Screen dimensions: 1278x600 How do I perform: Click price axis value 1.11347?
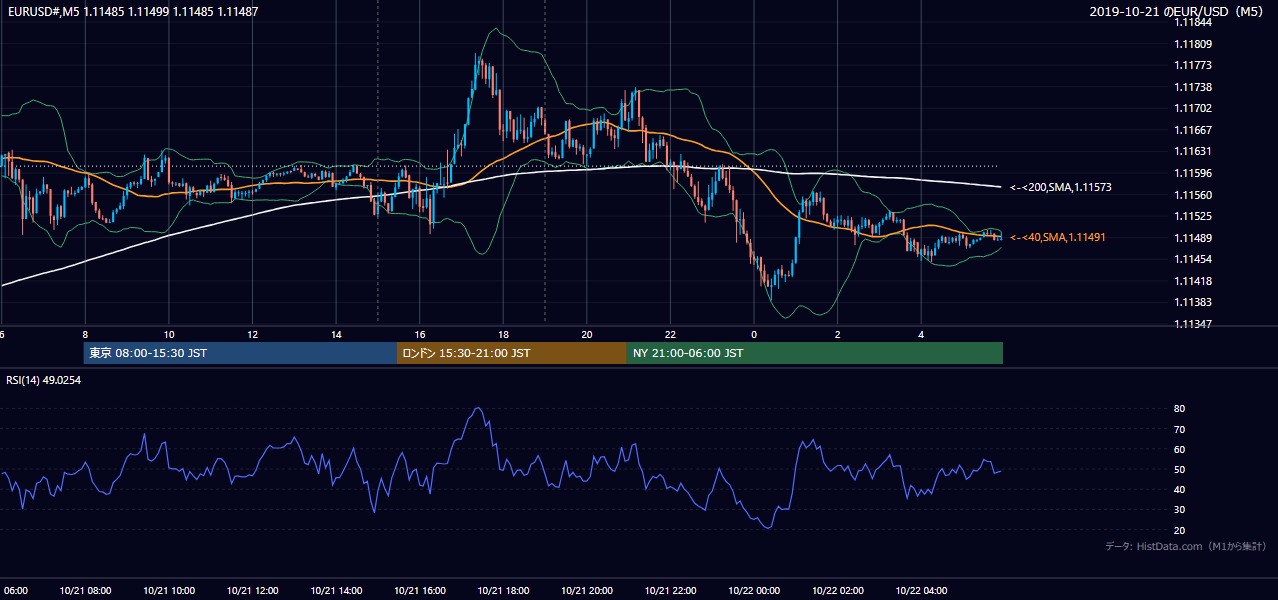[x=1194, y=324]
